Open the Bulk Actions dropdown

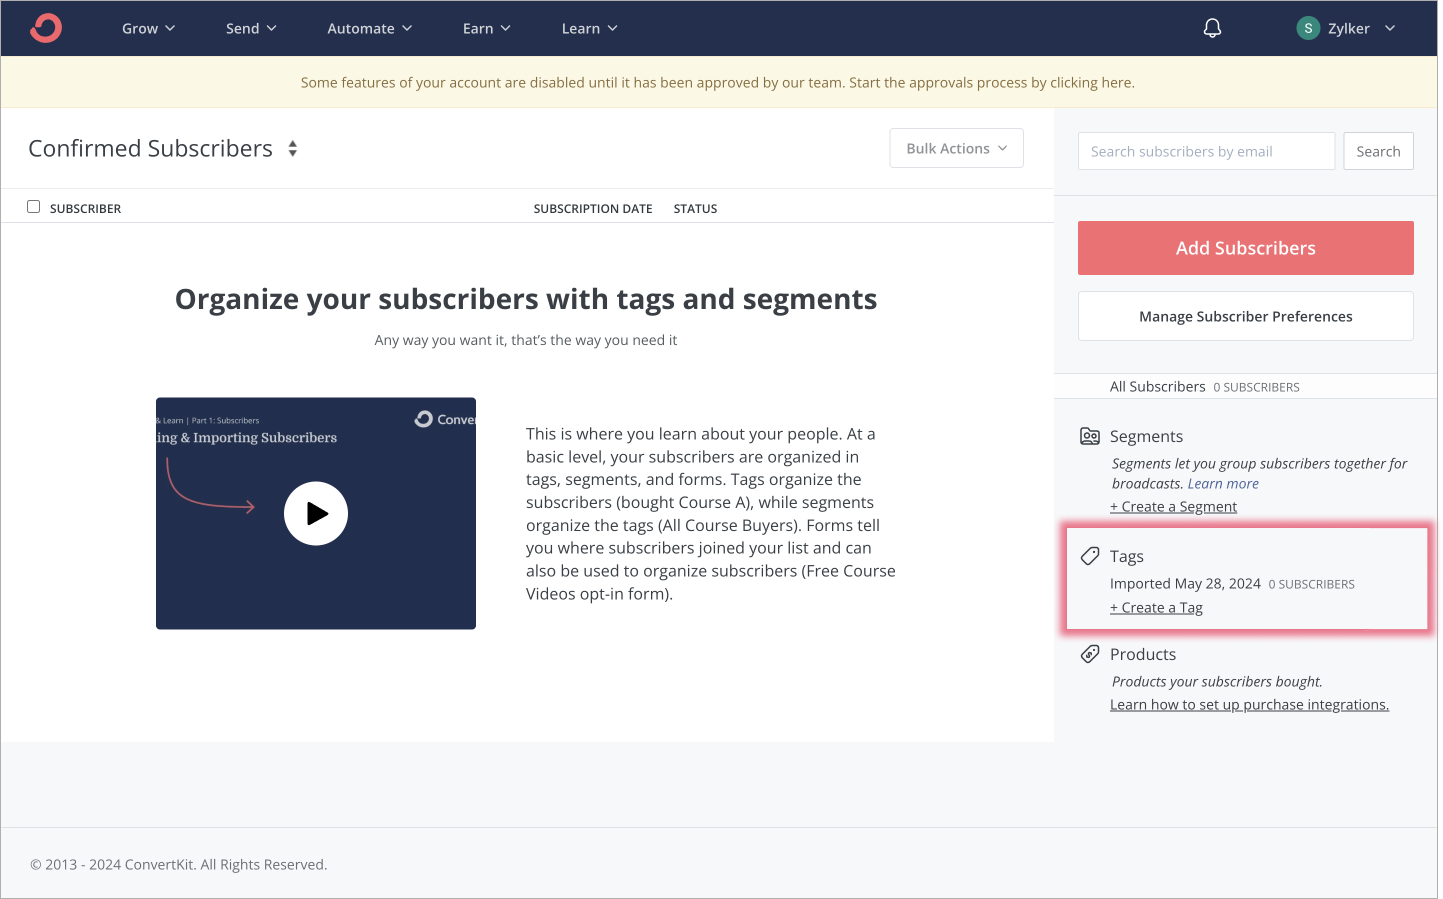[x=957, y=148]
